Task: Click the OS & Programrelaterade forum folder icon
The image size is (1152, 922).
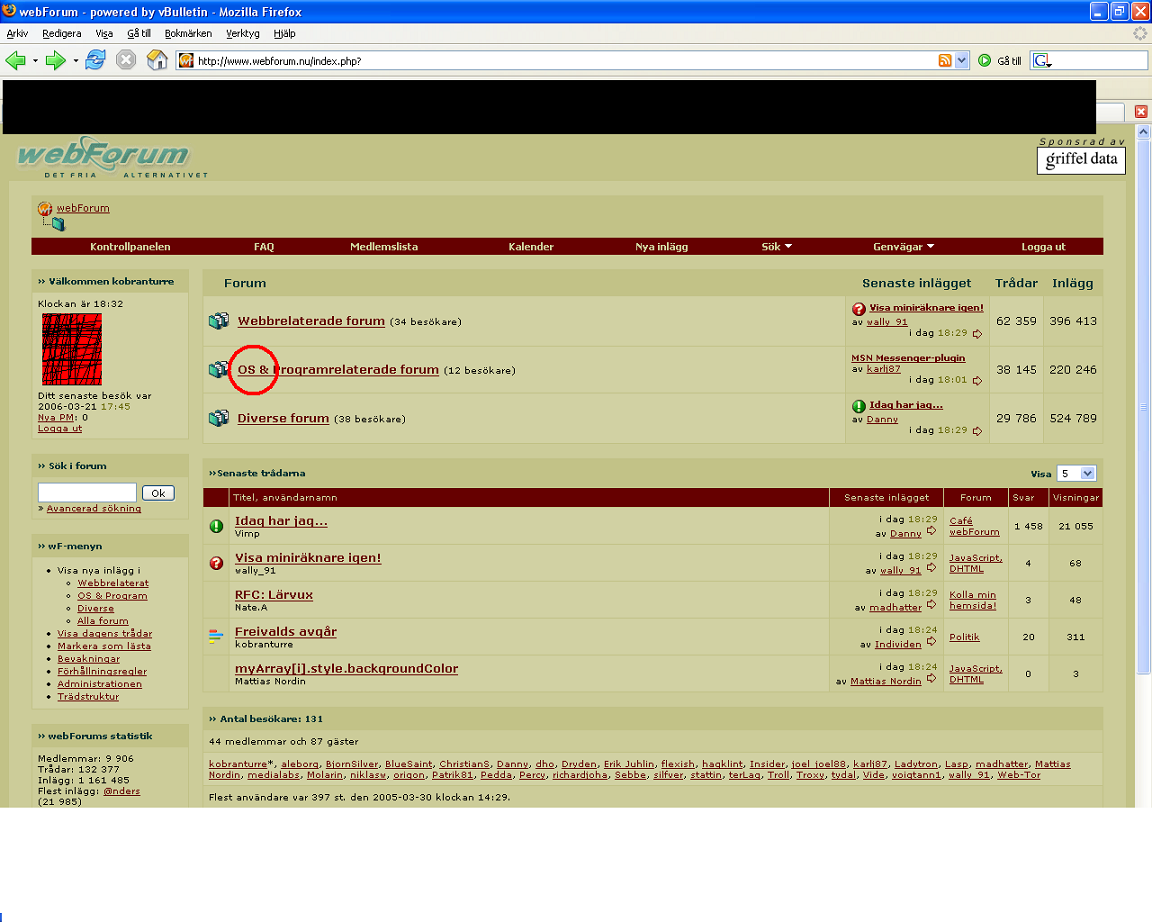Action: tap(219, 370)
